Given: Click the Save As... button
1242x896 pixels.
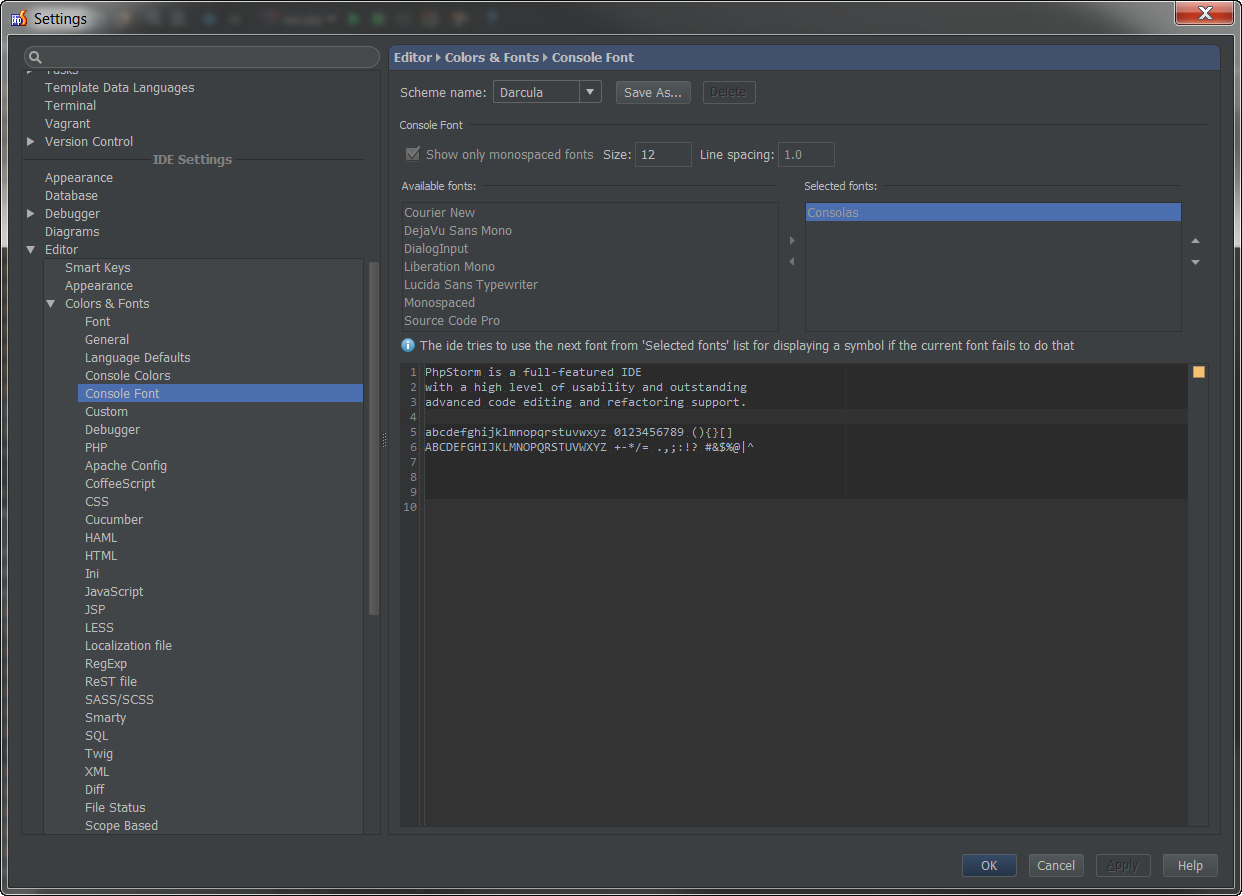Looking at the screenshot, I should click(x=653, y=92).
